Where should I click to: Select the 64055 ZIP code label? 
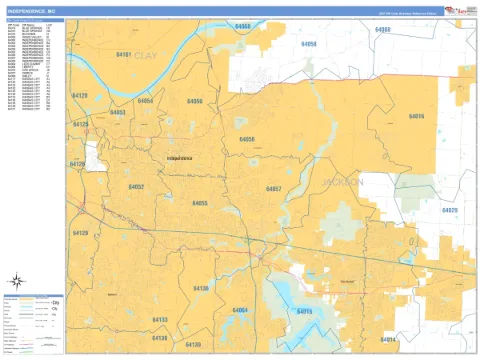[200, 203]
